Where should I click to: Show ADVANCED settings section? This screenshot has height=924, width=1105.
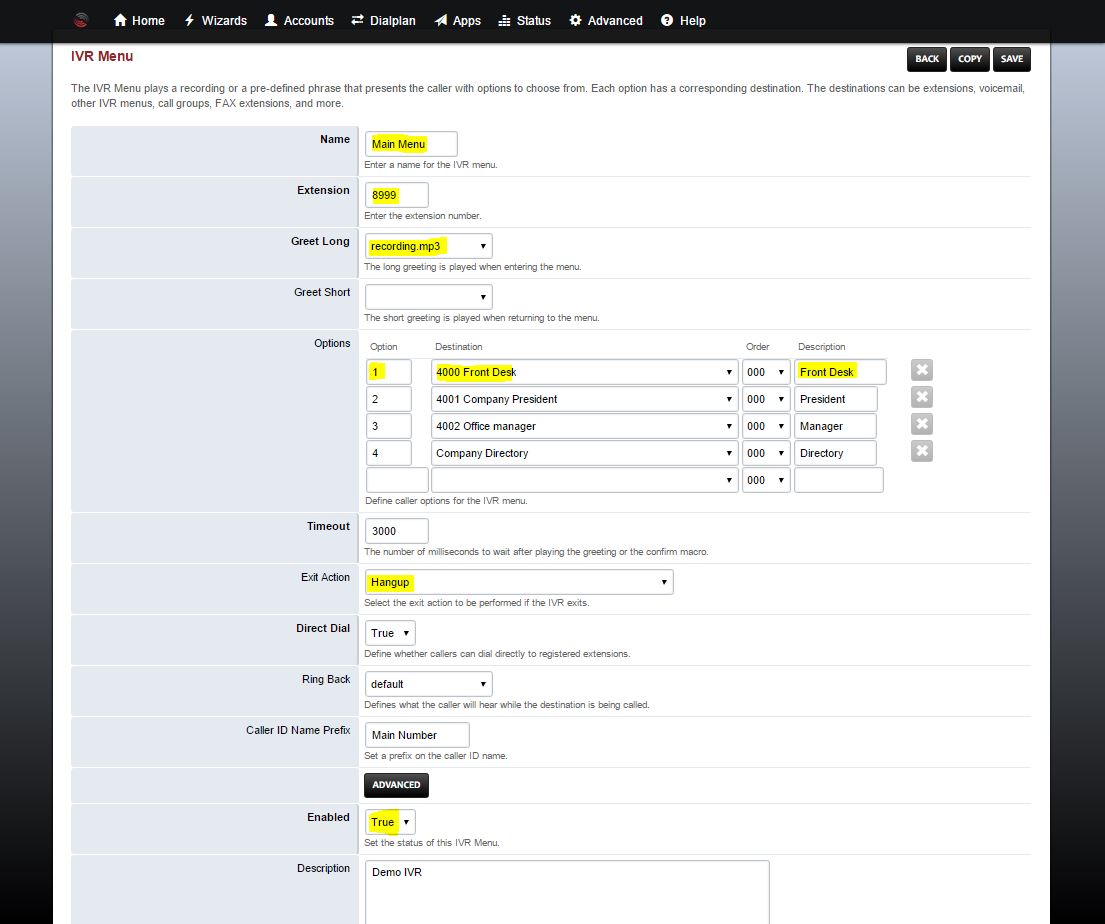click(x=396, y=785)
